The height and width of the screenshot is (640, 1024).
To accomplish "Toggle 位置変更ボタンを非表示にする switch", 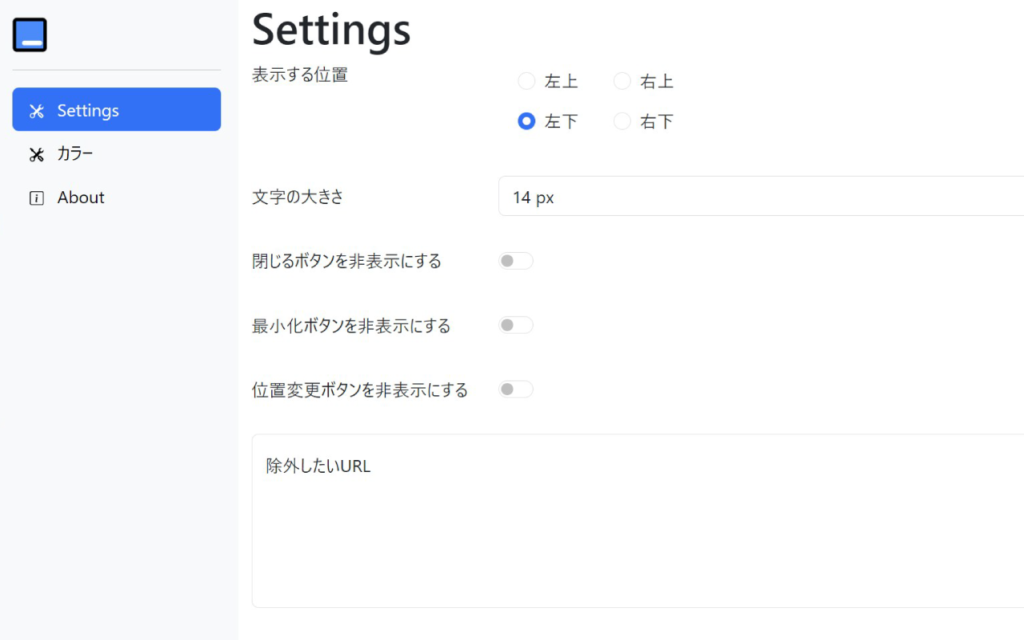I will (516, 389).
